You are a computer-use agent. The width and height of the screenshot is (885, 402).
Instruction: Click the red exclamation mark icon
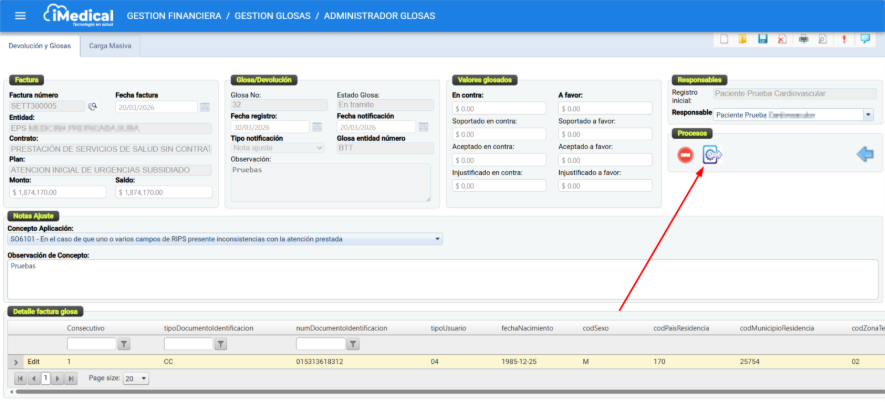click(x=844, y=39)
